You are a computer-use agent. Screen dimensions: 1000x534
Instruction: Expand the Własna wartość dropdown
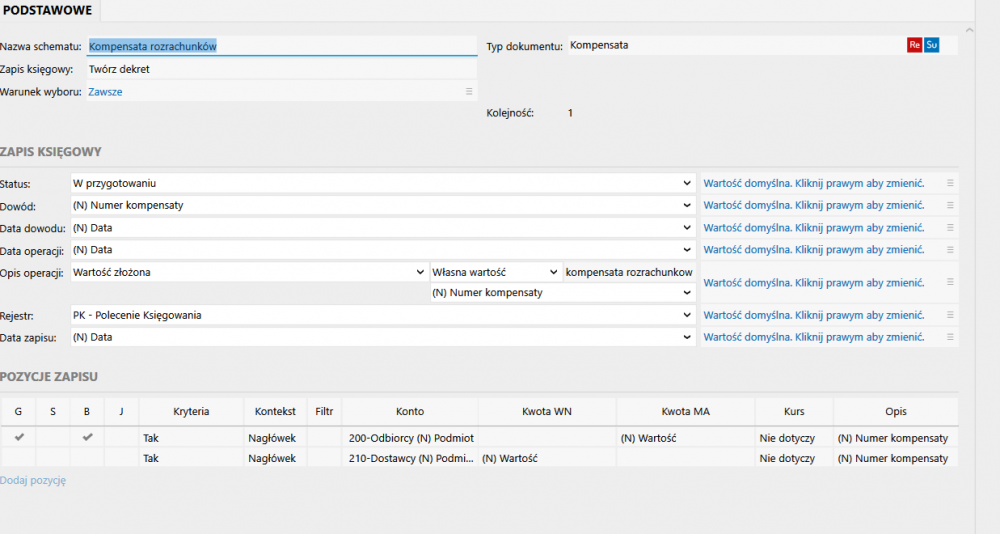[x=554, y=272]
